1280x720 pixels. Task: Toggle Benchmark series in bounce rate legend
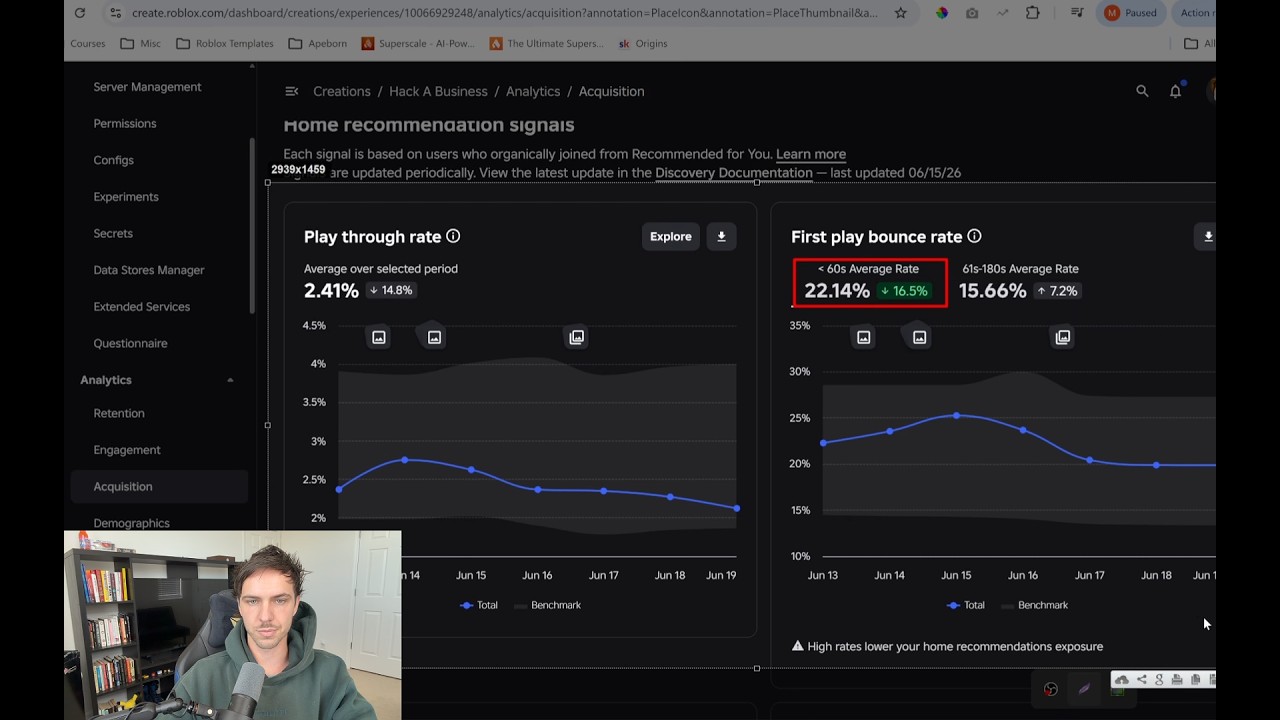point(1034,605)
